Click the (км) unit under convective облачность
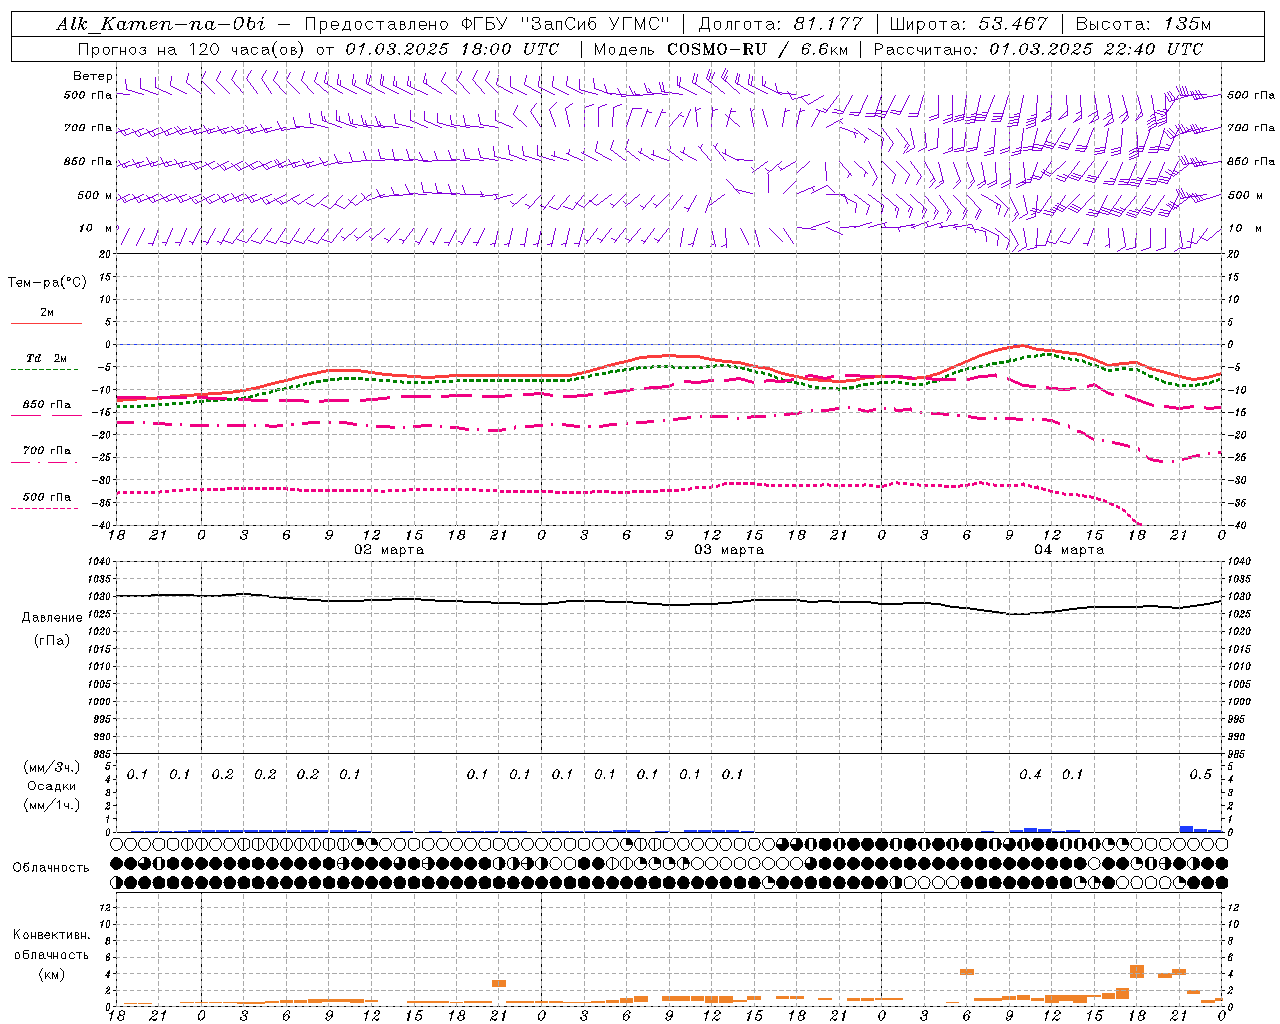This screenshot has width=1280, height=1024. coord(51,974)
